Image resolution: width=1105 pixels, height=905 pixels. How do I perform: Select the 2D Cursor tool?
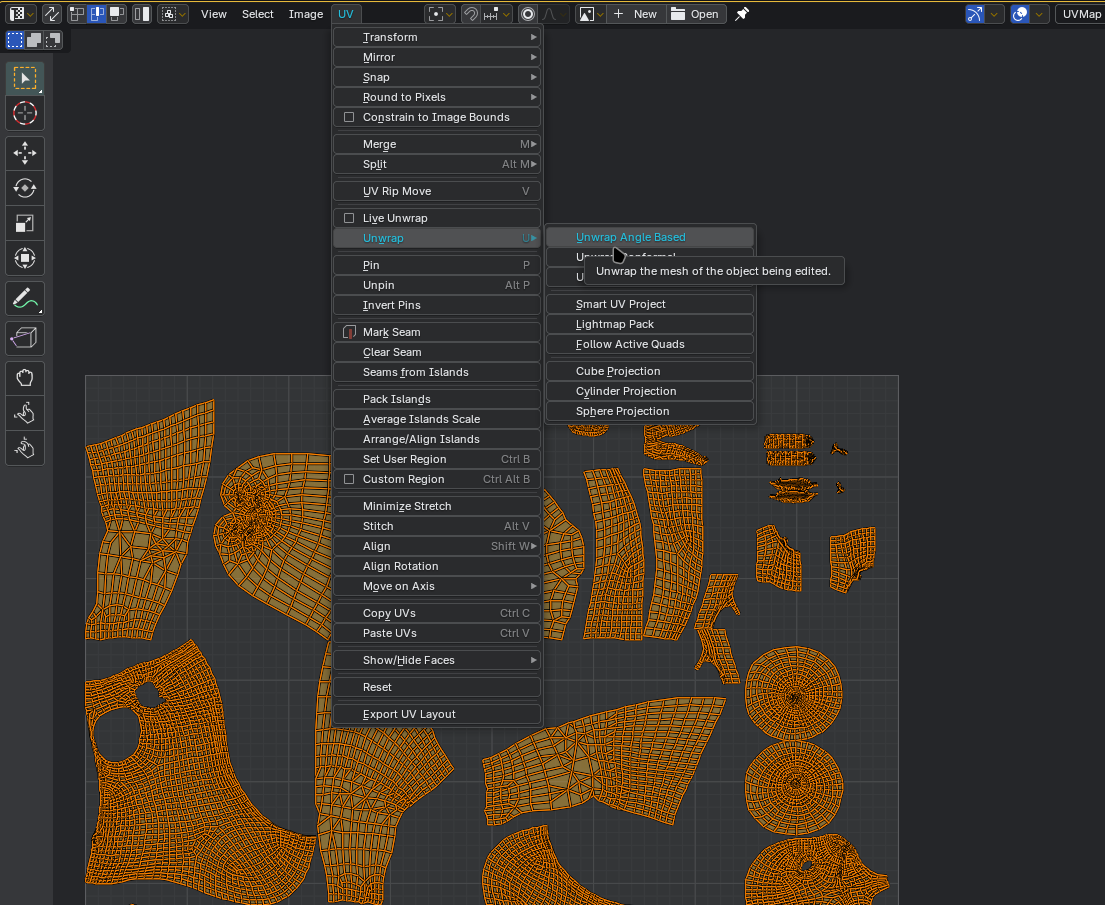tap(25, 113)
